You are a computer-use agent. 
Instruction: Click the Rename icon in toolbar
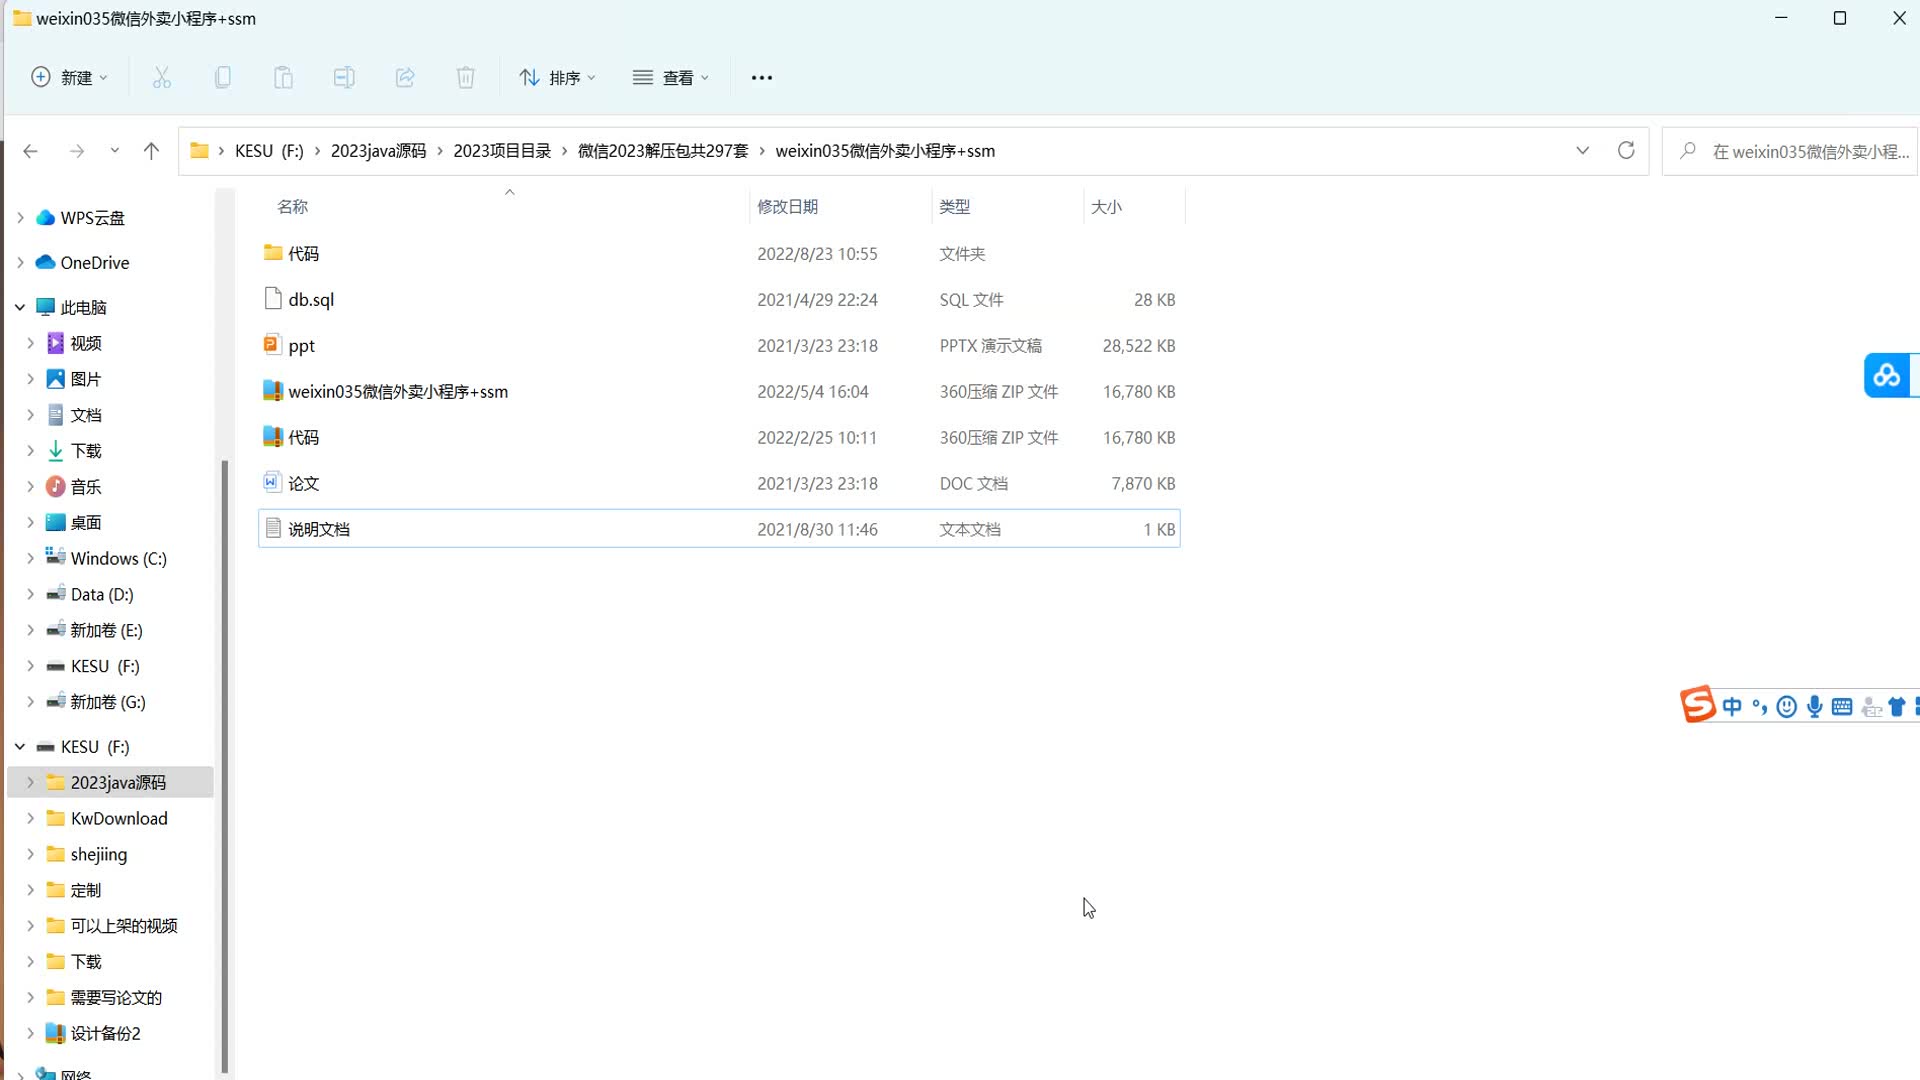344,78
